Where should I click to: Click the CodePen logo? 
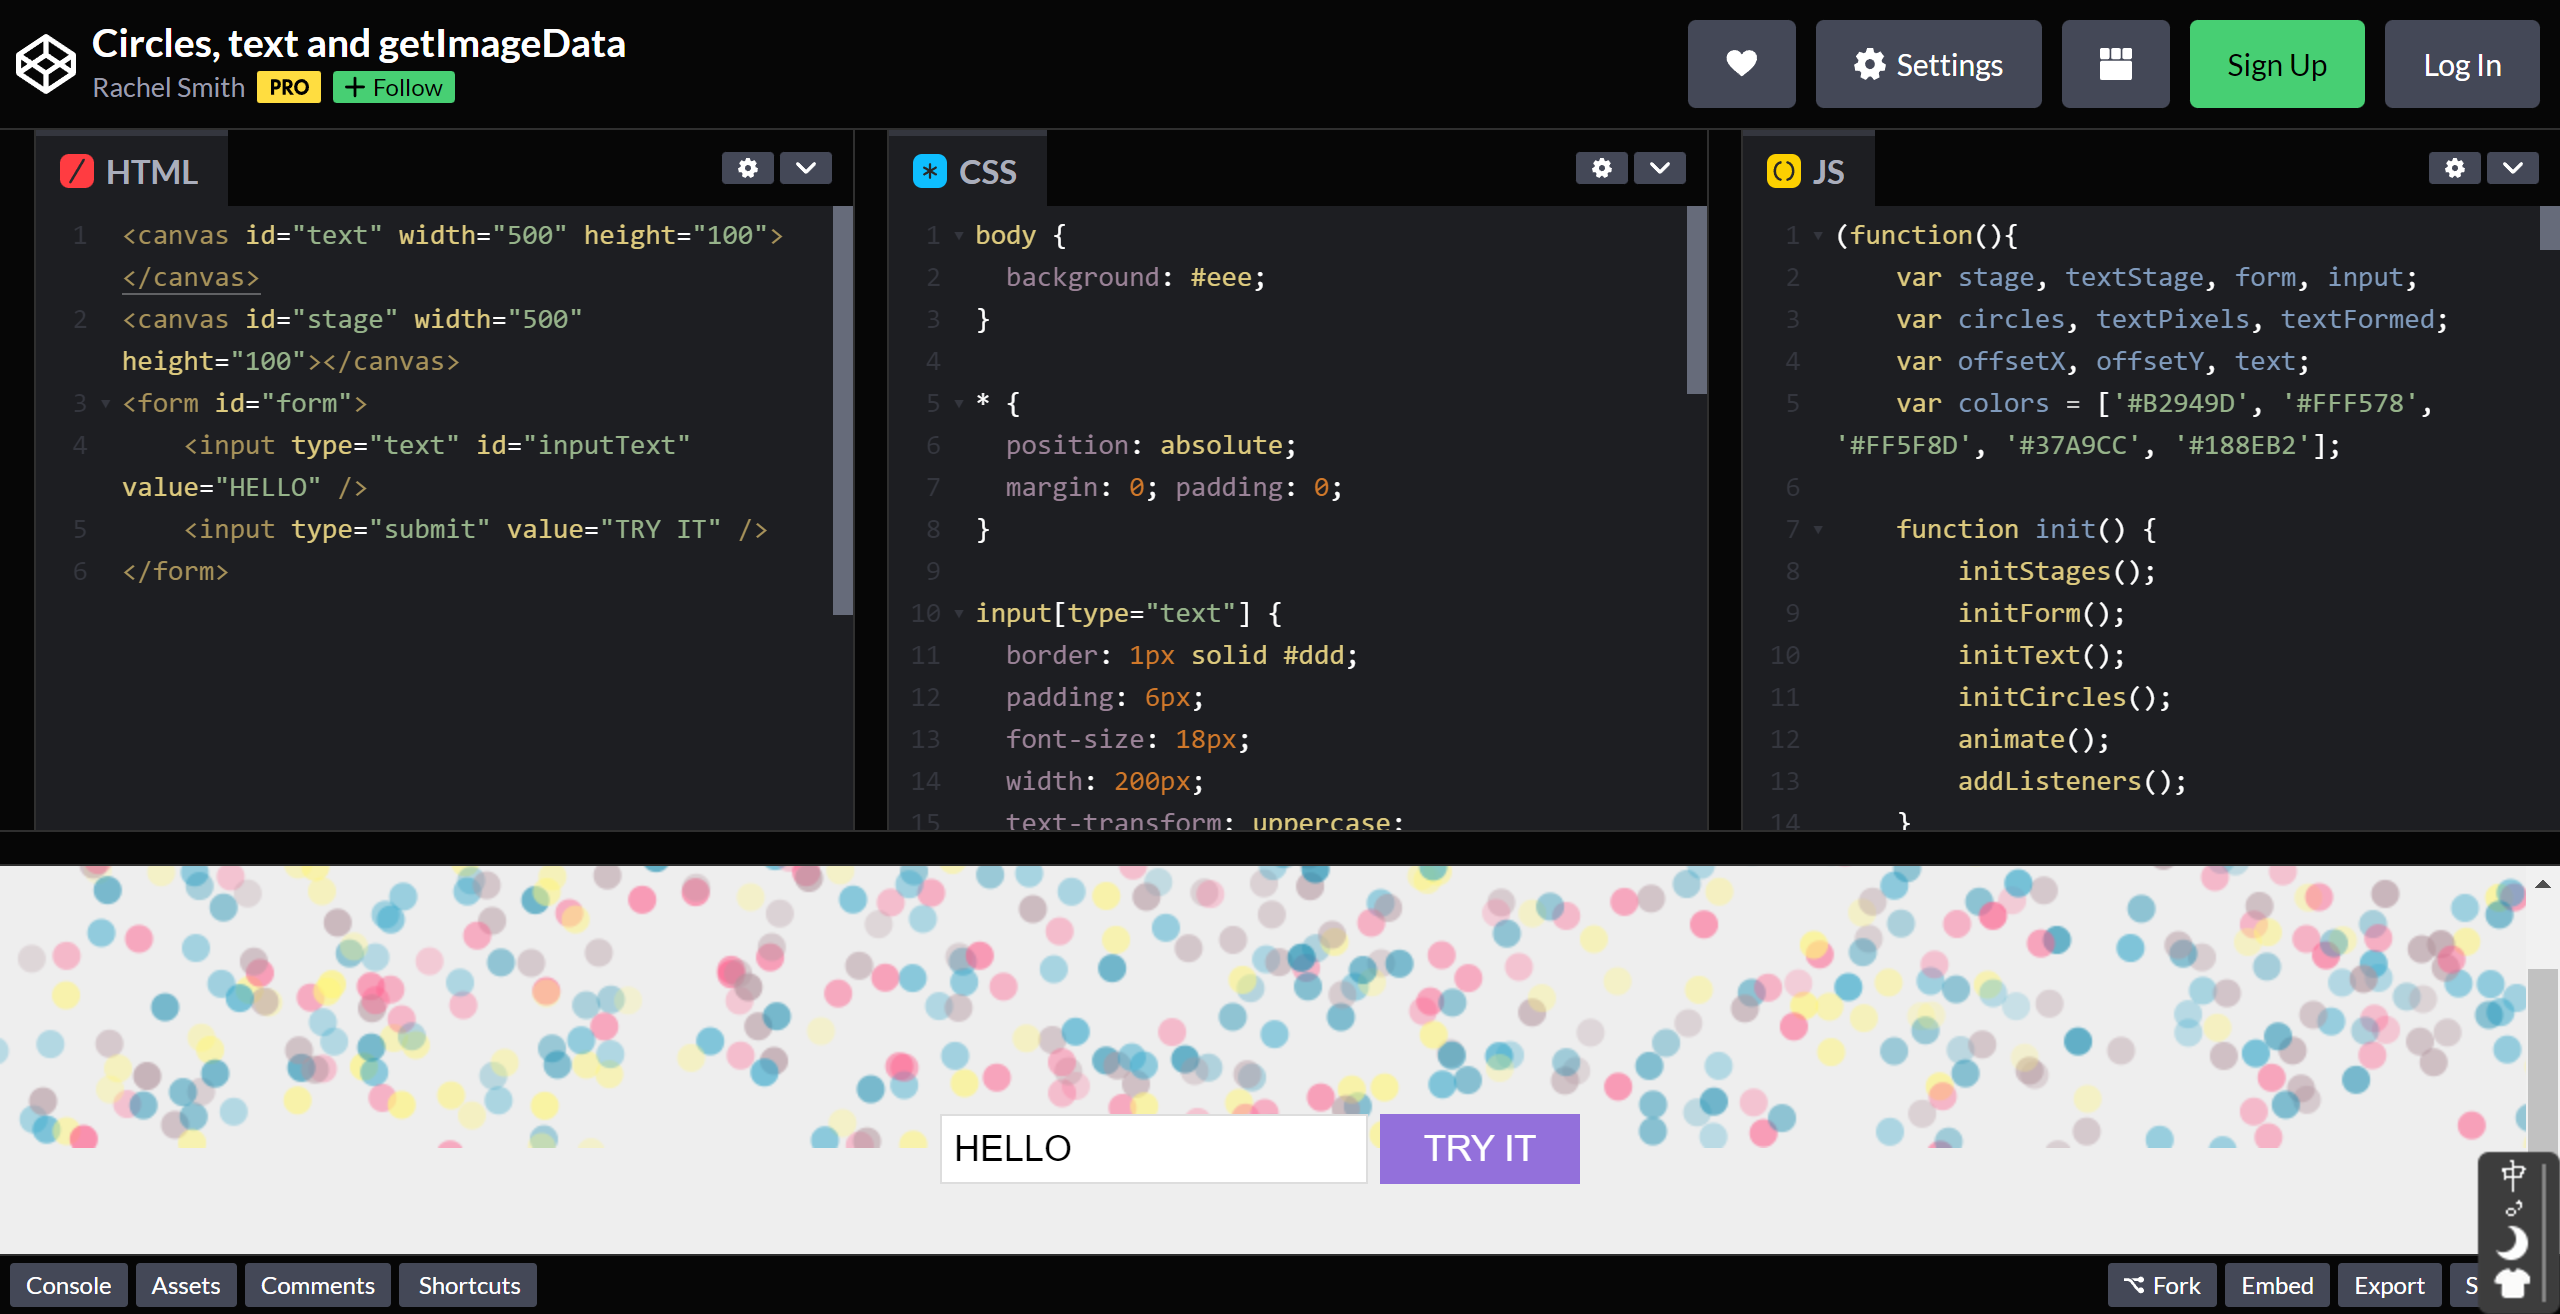pos(46,64)
